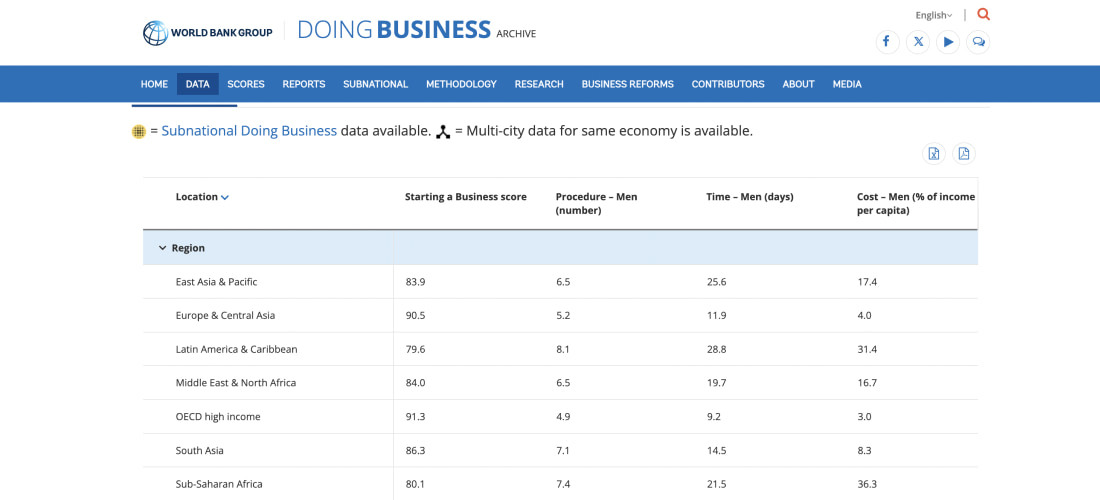
Task: Click East Asia & Pacific score 83.9
Action: pos(415,282)
